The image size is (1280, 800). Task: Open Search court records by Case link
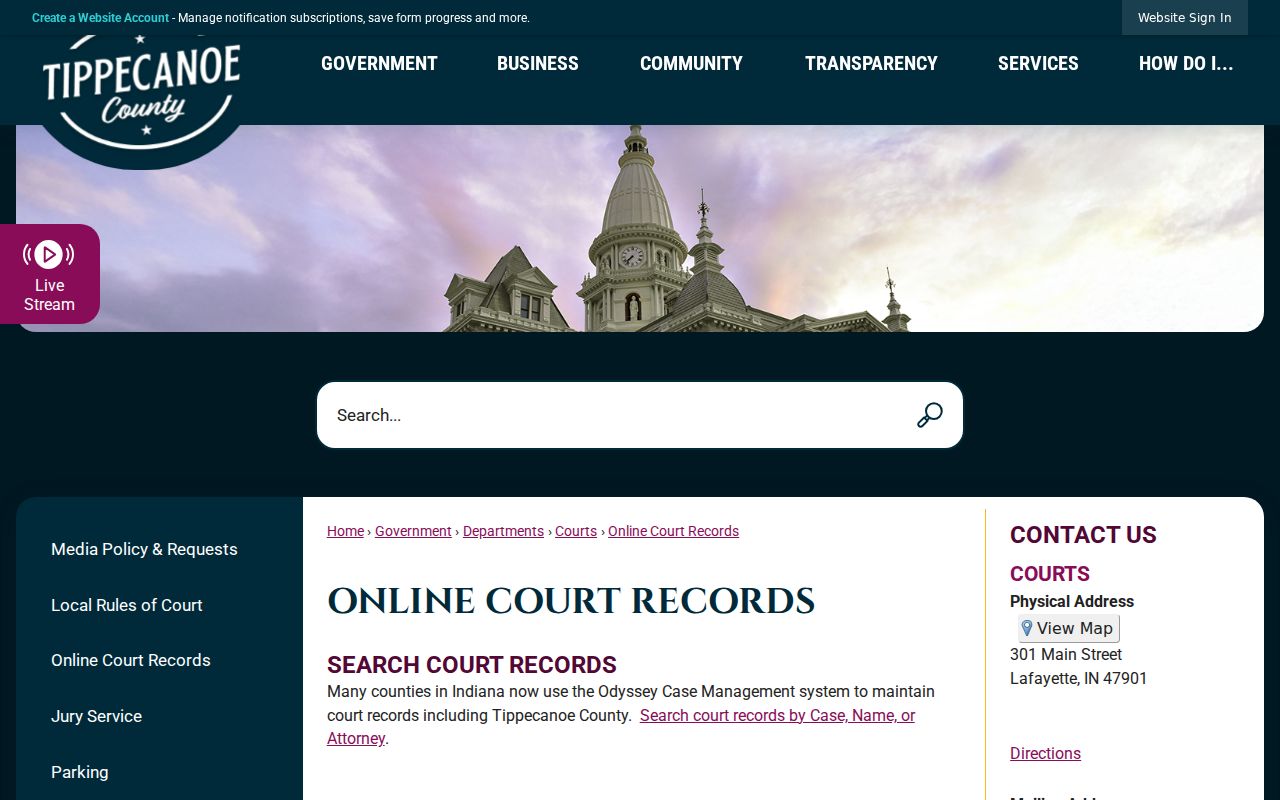click(621, 727)
